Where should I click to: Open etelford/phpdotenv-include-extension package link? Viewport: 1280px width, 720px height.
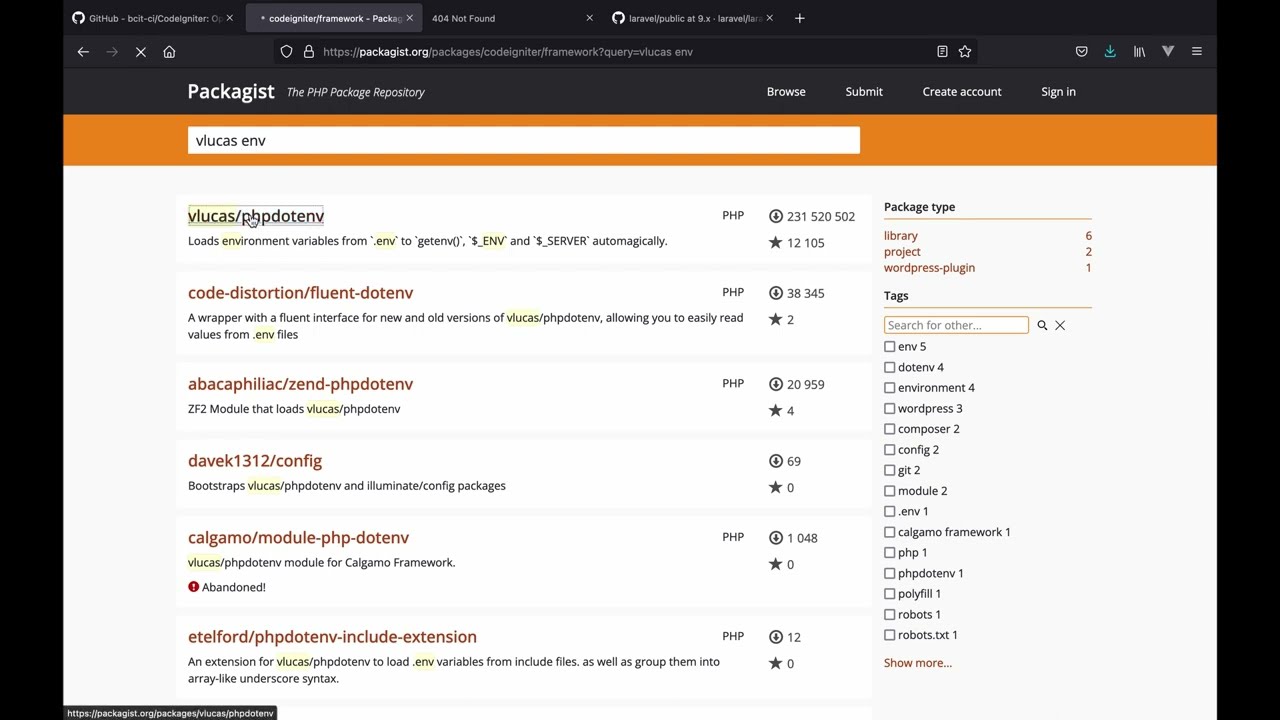(332, 637)
